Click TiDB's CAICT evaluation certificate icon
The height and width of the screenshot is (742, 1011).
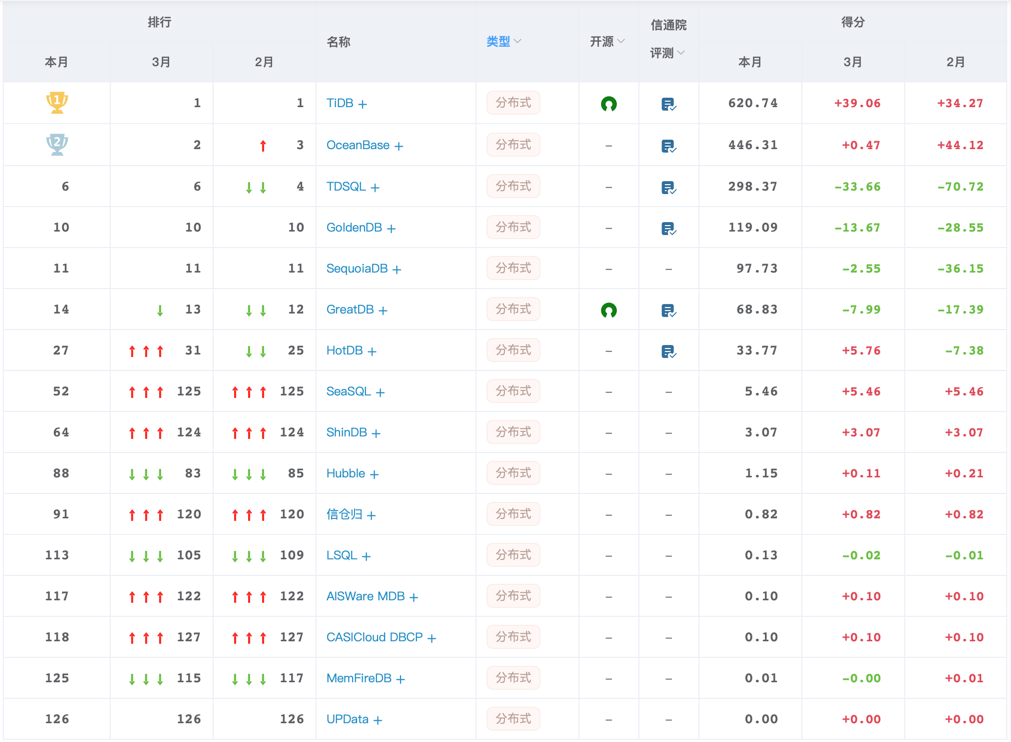click(x=668, y=104)
